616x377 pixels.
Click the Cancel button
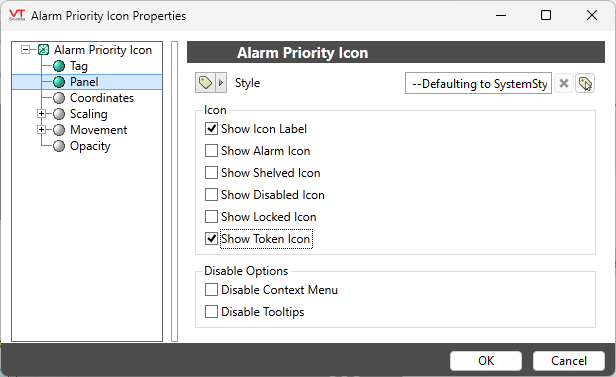(x=568, y=361)
